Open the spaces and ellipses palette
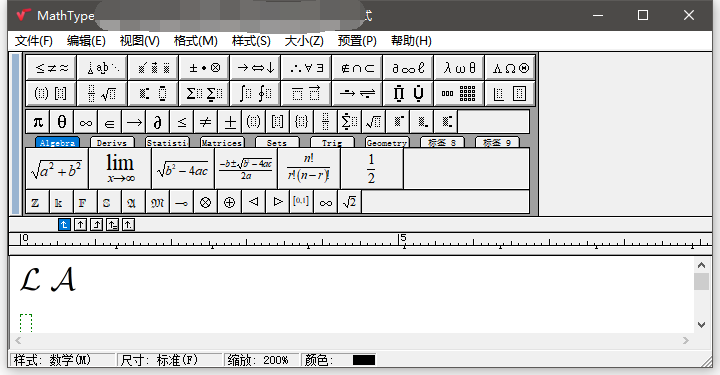The image size is (720, 375). pos(102,68)
